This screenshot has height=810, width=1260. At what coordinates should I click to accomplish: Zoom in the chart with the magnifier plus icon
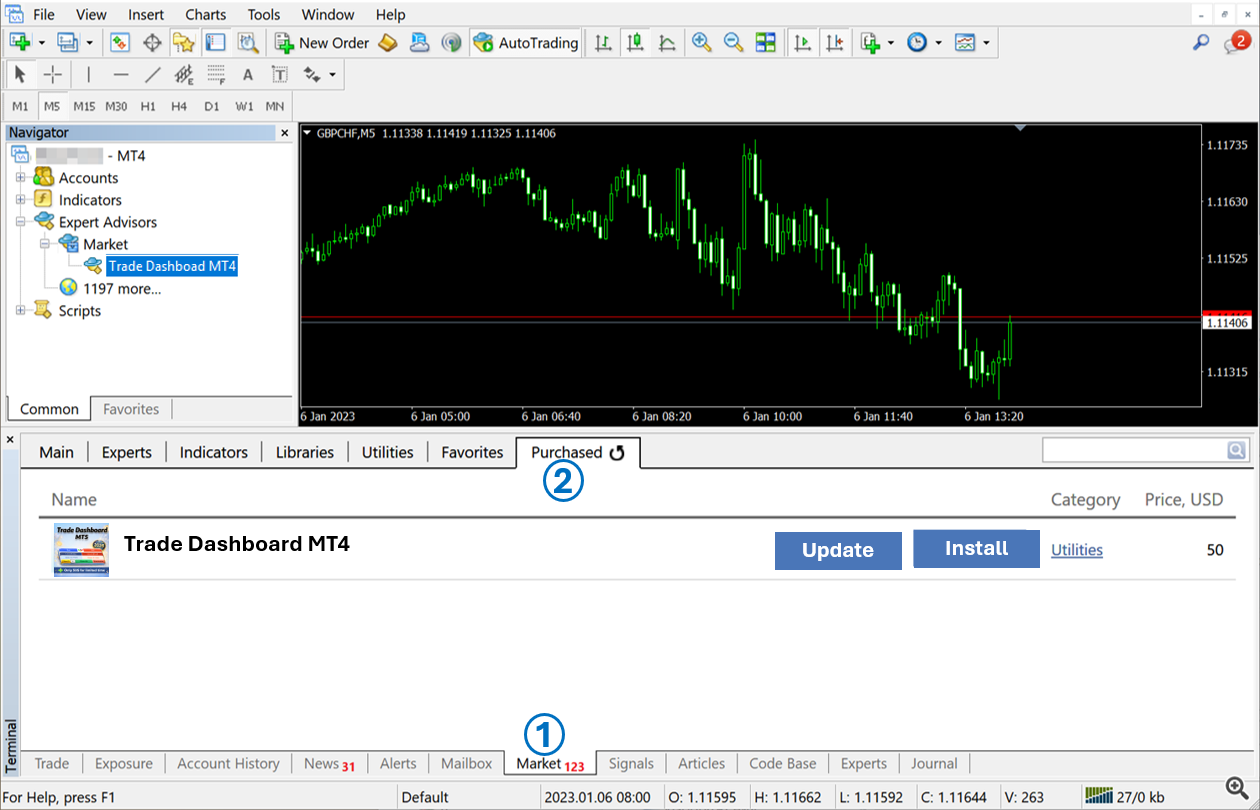pyautogui.click(x=702, y=42)
